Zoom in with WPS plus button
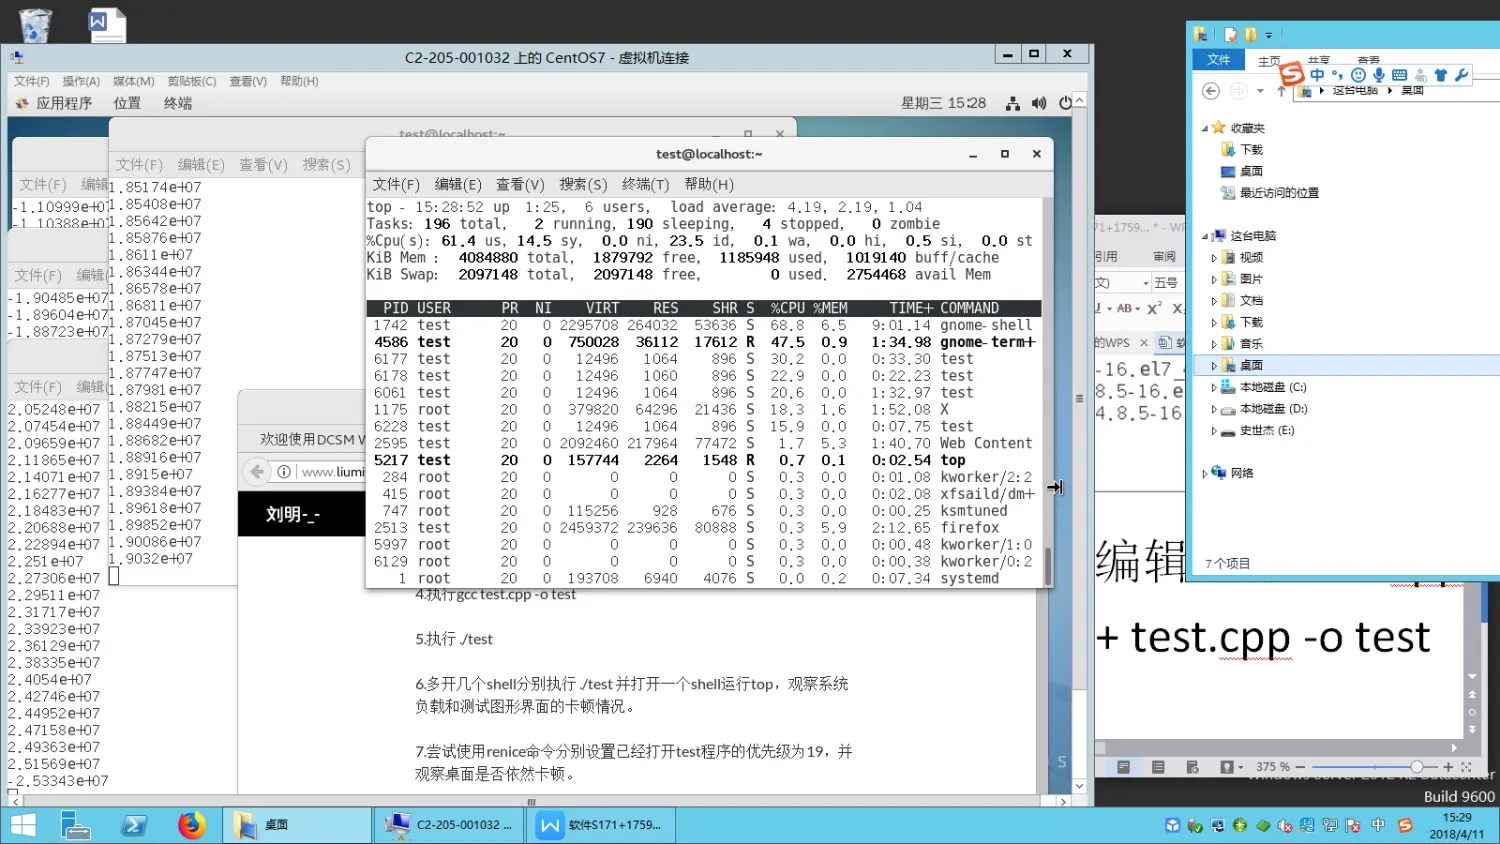Viewport: 1500px width, 844px height. [1448, 767]
